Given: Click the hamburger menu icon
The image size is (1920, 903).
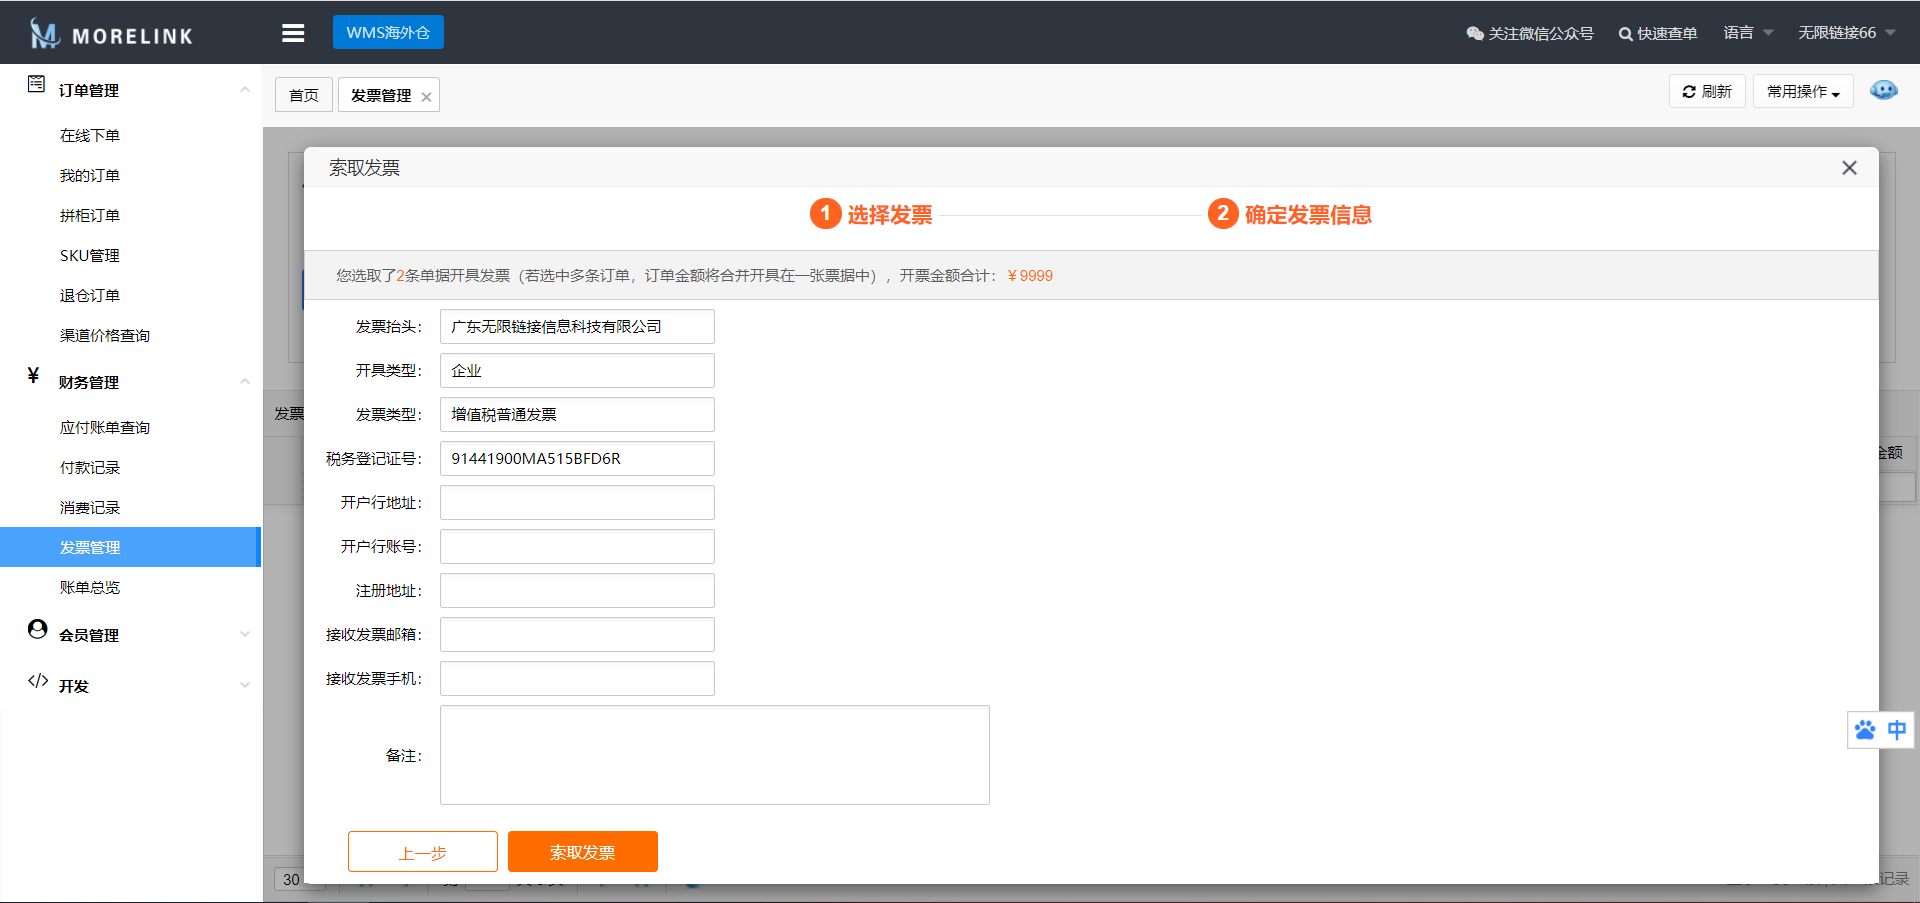Looking at the screenshot, I should [x=293, y=33].
